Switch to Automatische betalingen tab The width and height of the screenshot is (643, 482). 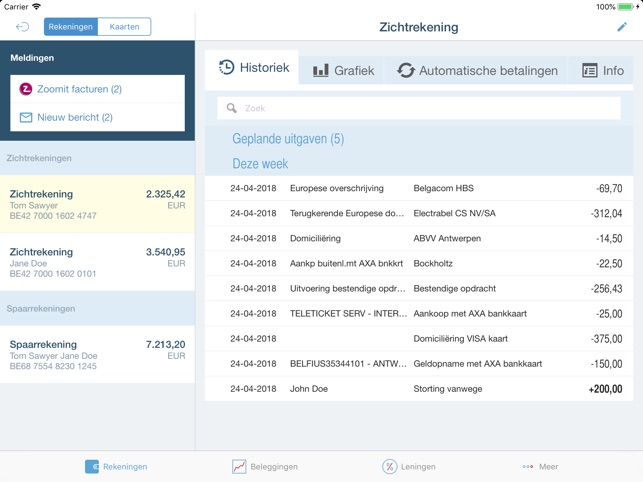point(477,70)
